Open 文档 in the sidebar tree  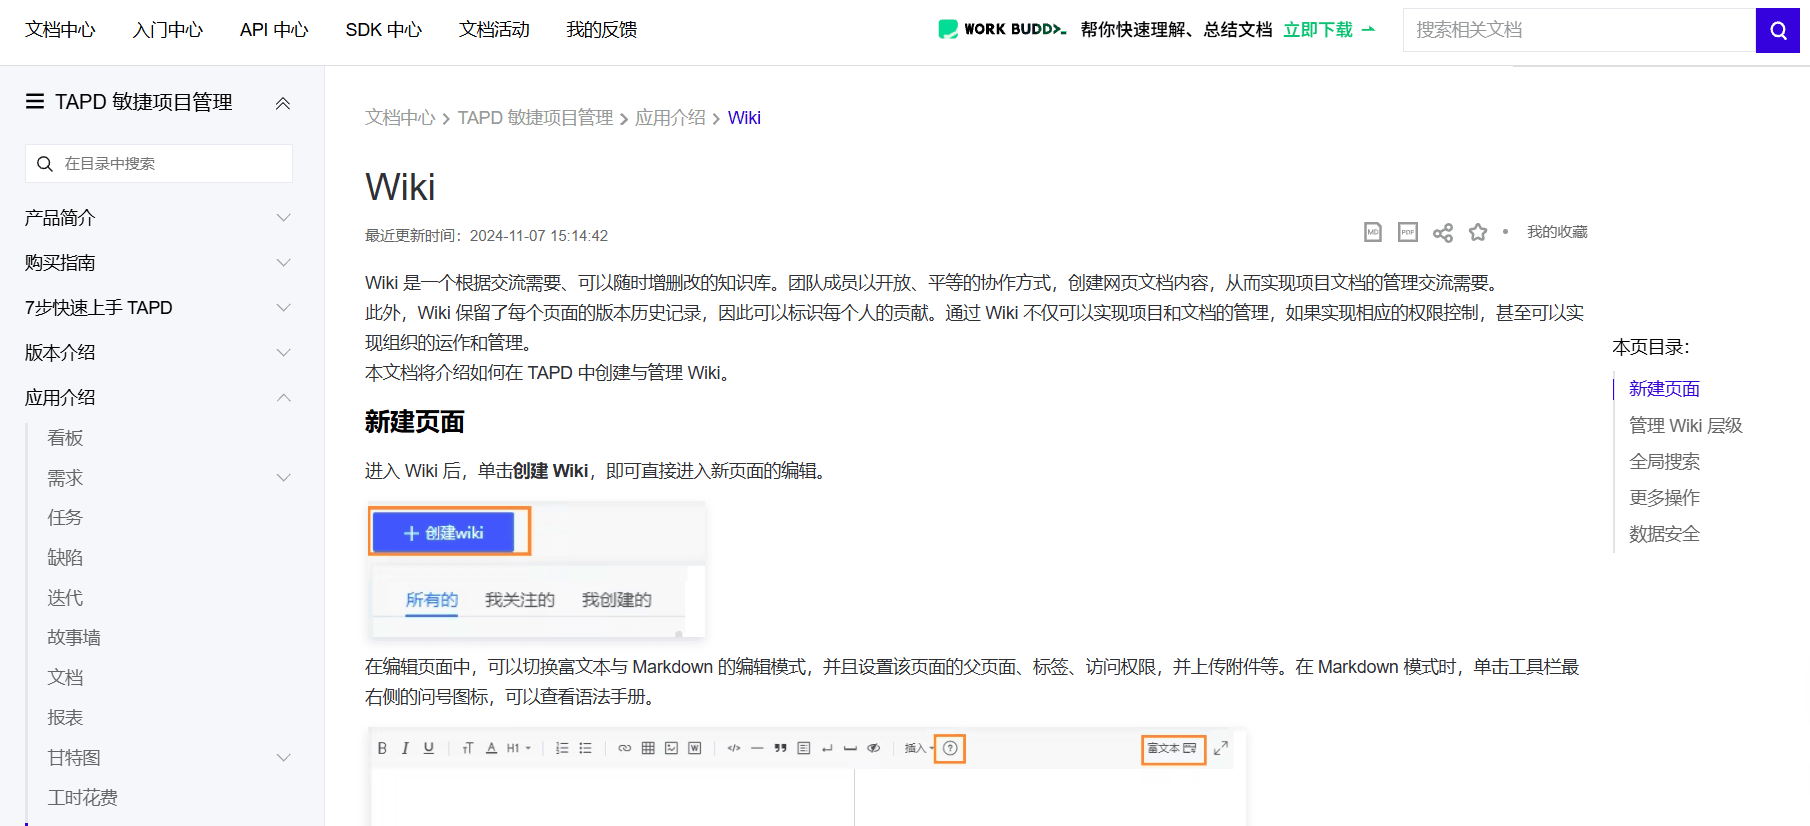[x=65, y=678]
